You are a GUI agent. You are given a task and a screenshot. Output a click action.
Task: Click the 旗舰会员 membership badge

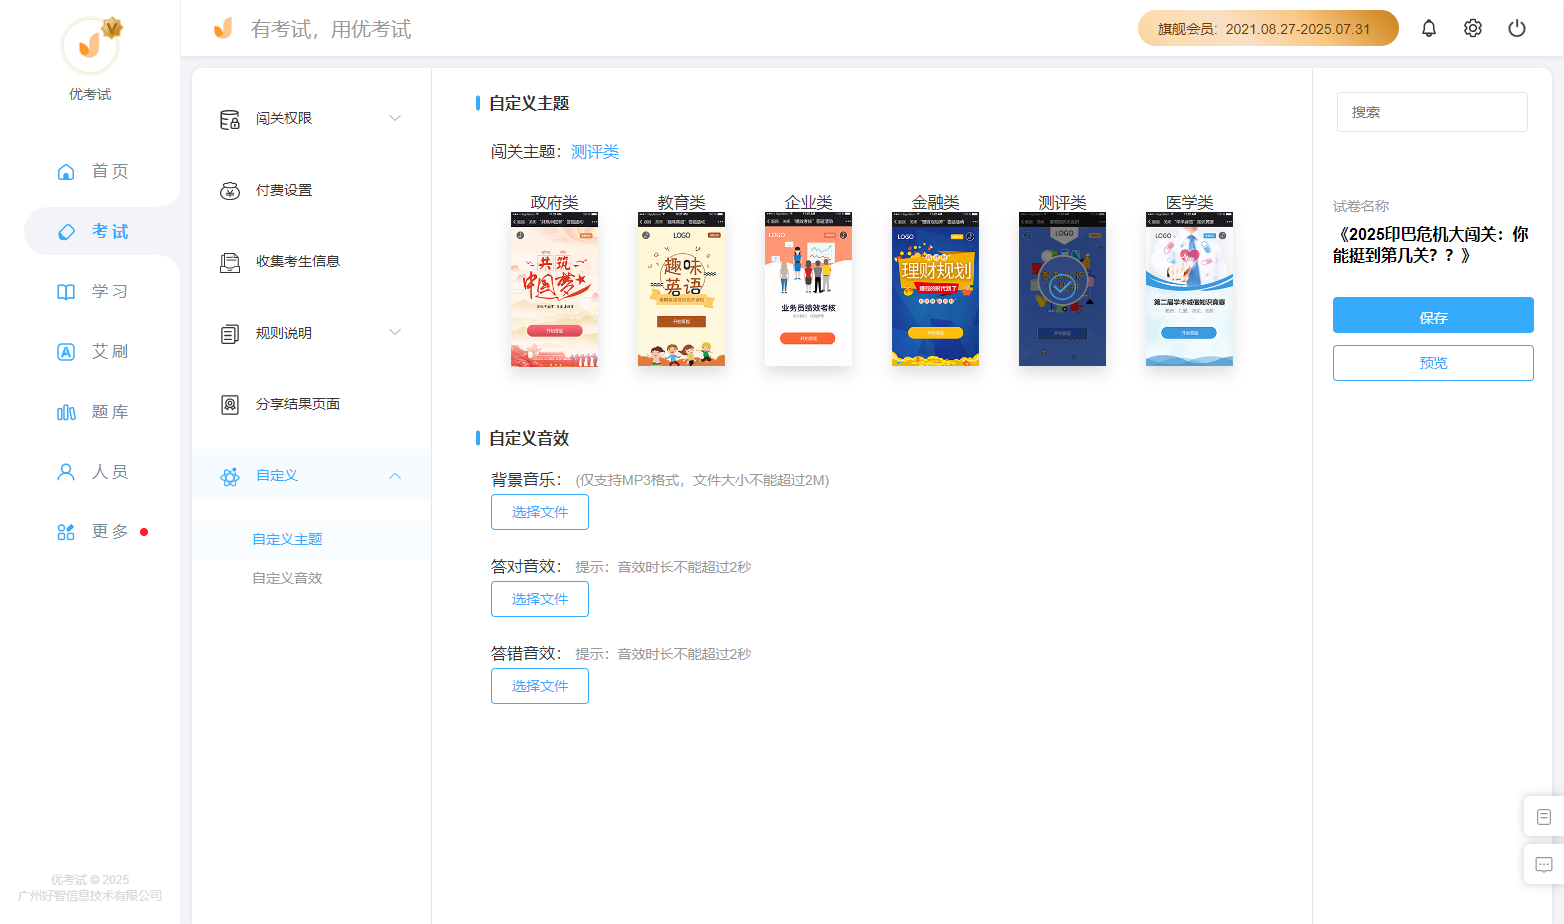(1268, 28)
